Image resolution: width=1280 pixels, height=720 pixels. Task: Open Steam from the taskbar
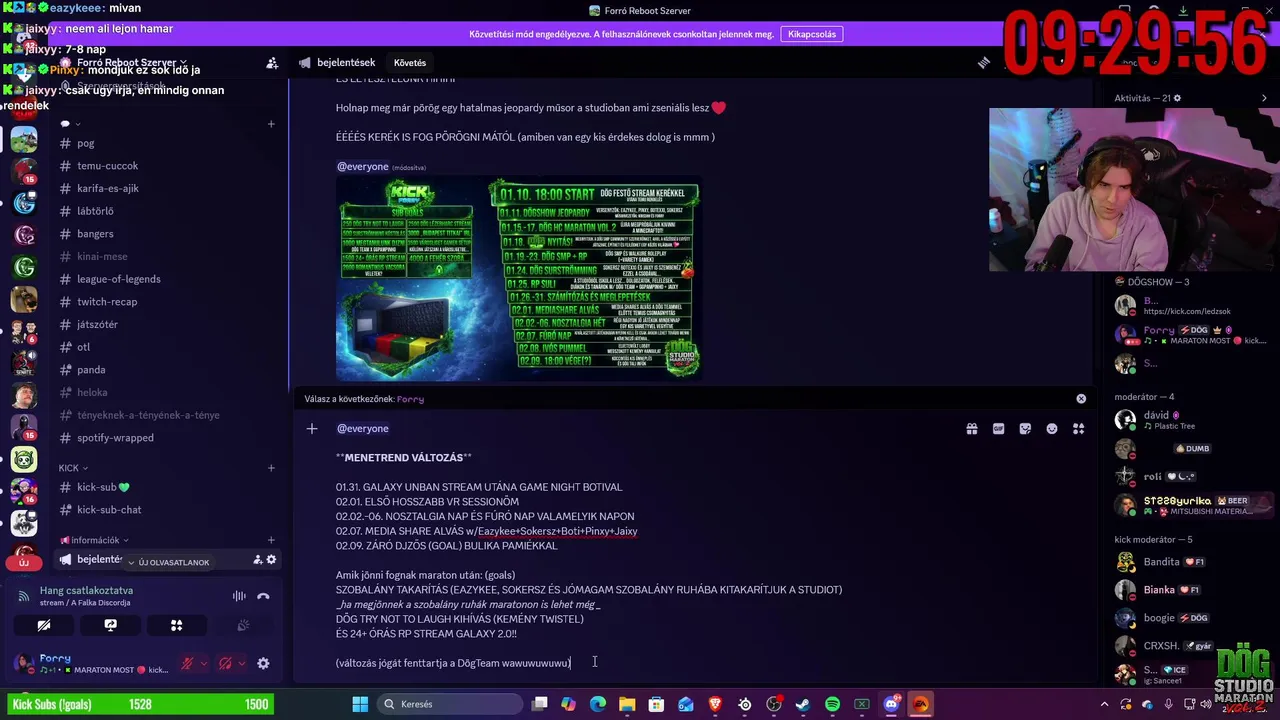(x=803, y=704)
